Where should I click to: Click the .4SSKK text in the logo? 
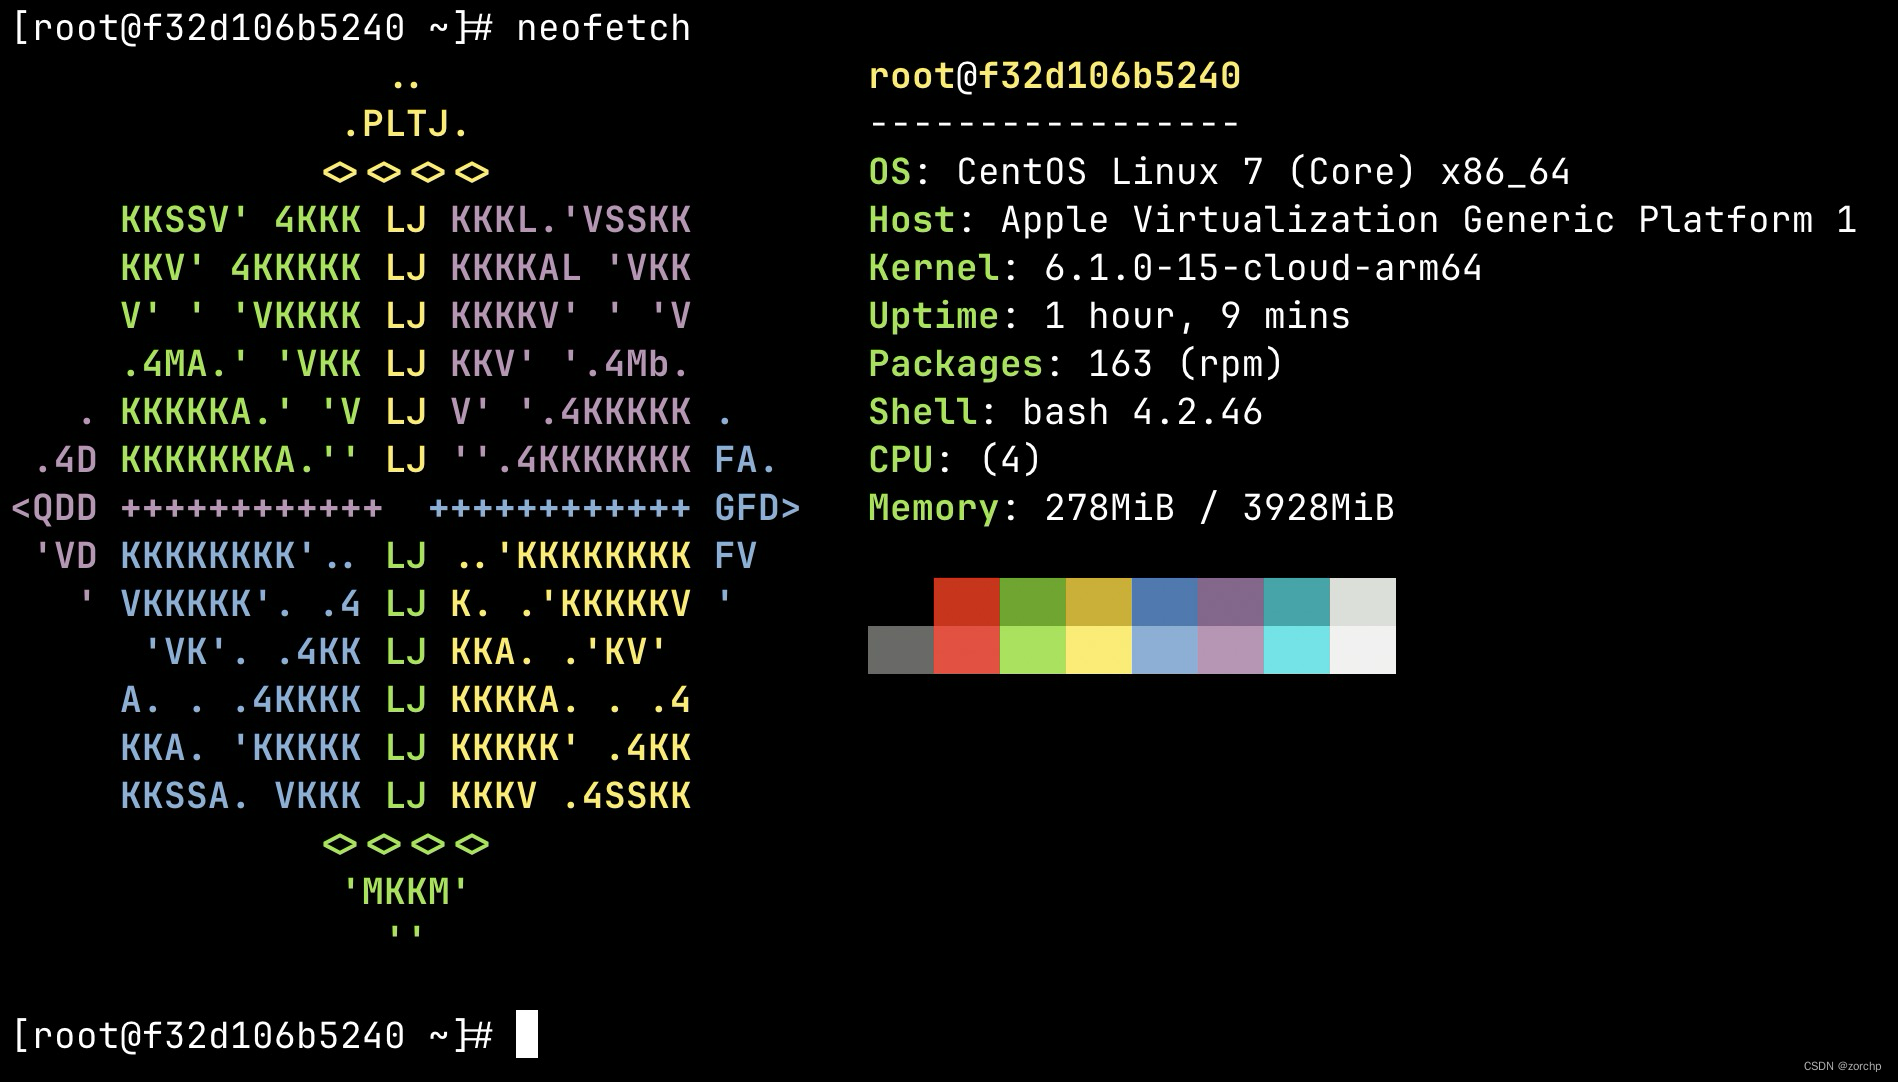pos(626,796)
